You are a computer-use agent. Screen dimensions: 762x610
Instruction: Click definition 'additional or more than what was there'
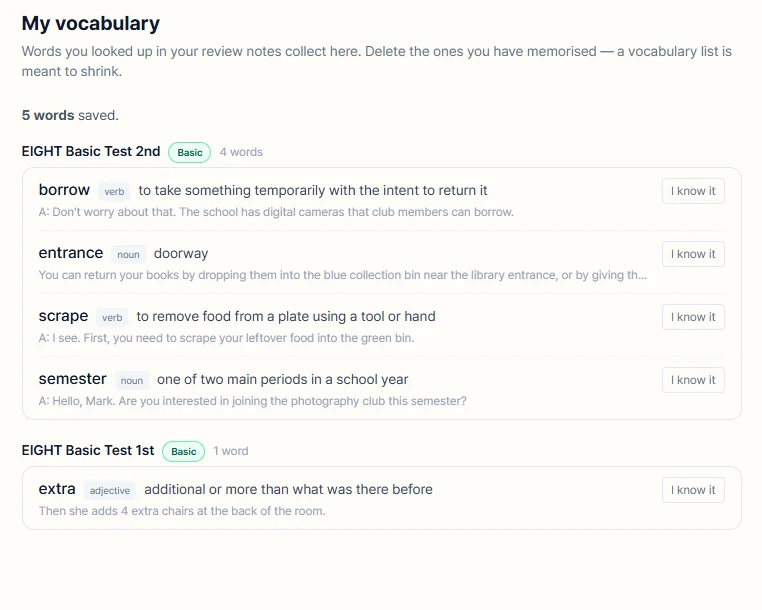tap(288, 489)
